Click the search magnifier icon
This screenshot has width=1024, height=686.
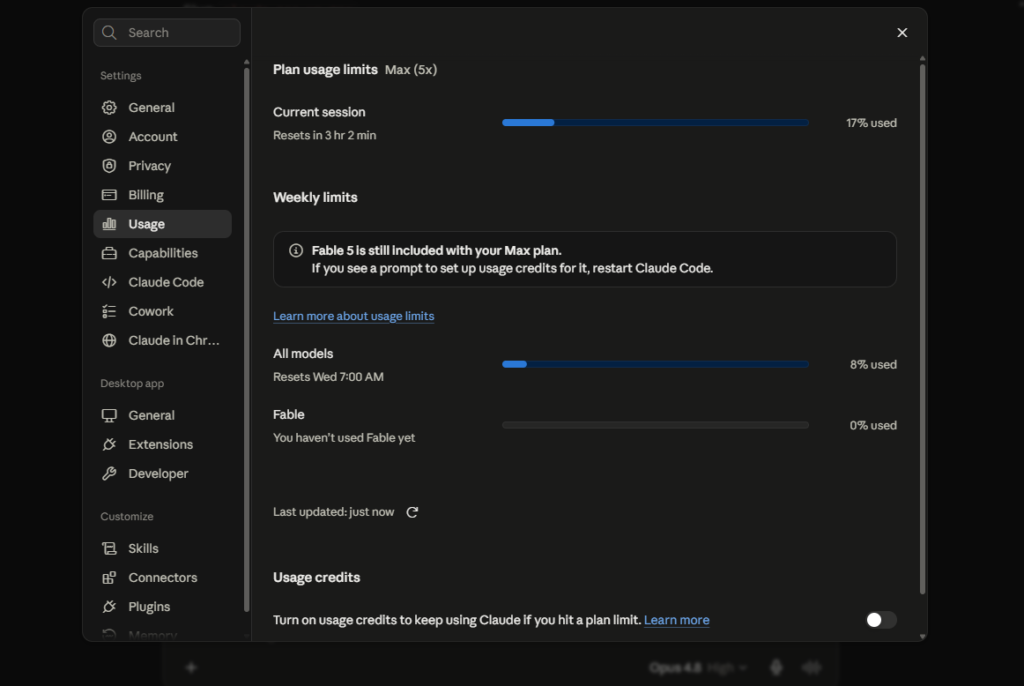(x=109, y=33)
